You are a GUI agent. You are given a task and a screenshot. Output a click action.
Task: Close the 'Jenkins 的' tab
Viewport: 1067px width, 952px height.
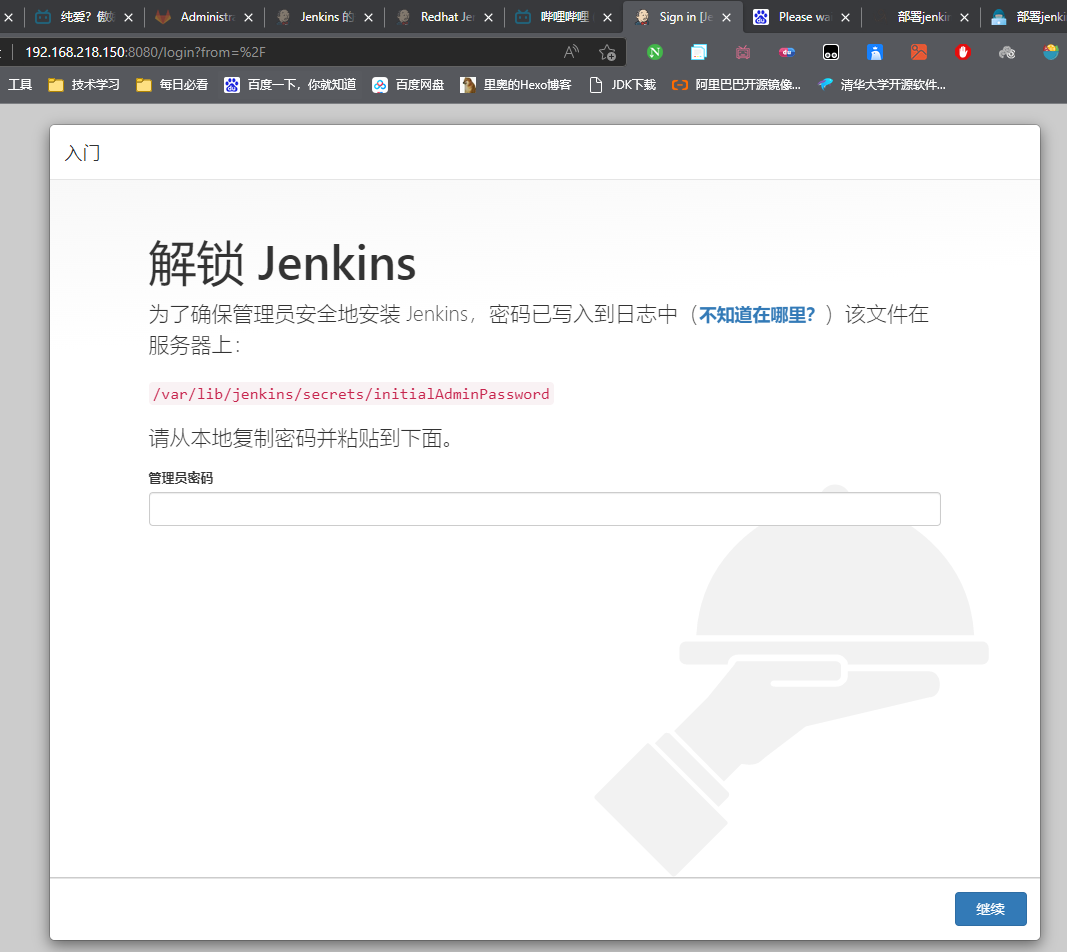tap(368, 18)
